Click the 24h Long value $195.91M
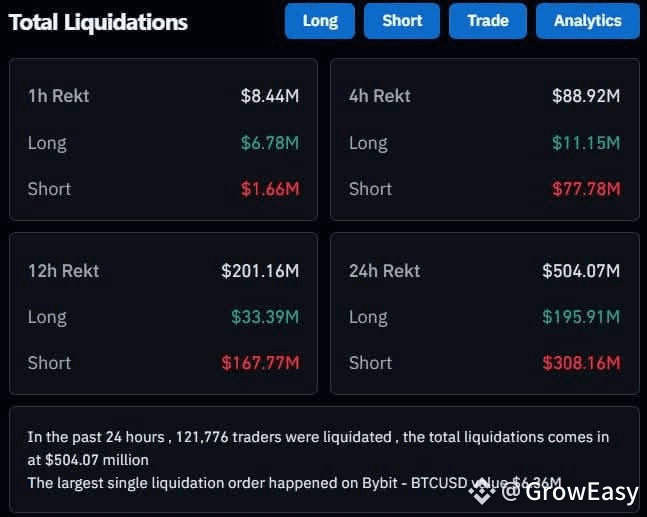The image size is (647, 517). click(581, 317)
